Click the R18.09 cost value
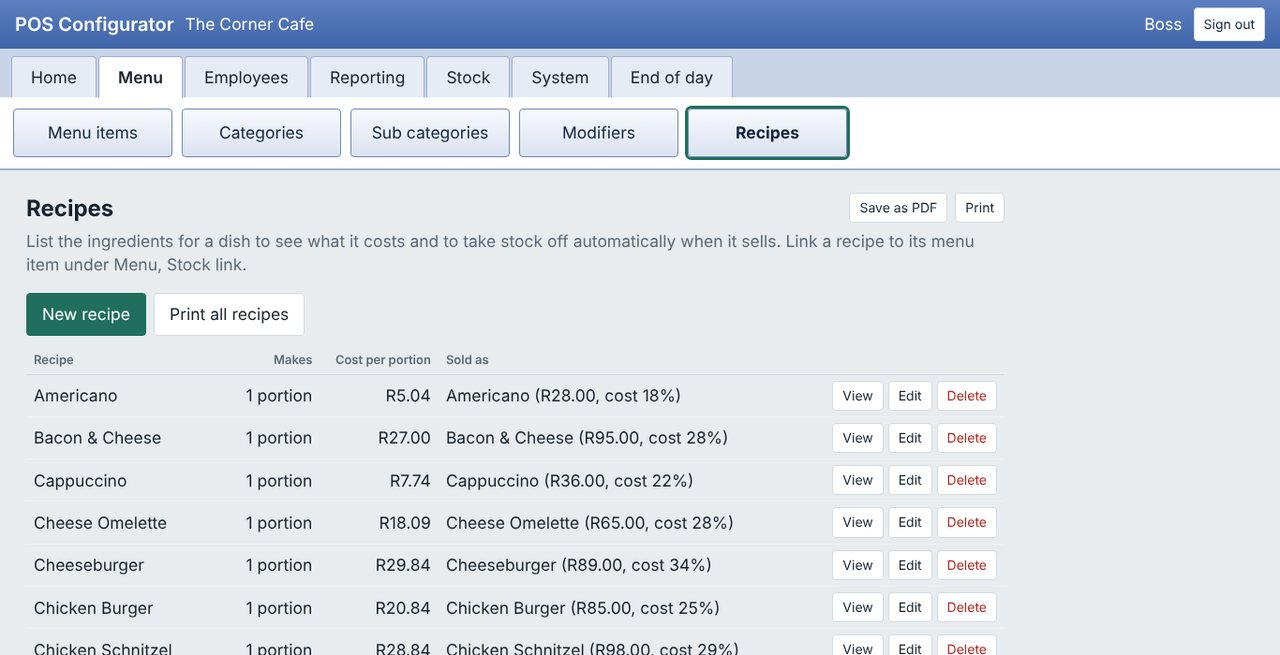1280x655 pixels. click(405, 523)
